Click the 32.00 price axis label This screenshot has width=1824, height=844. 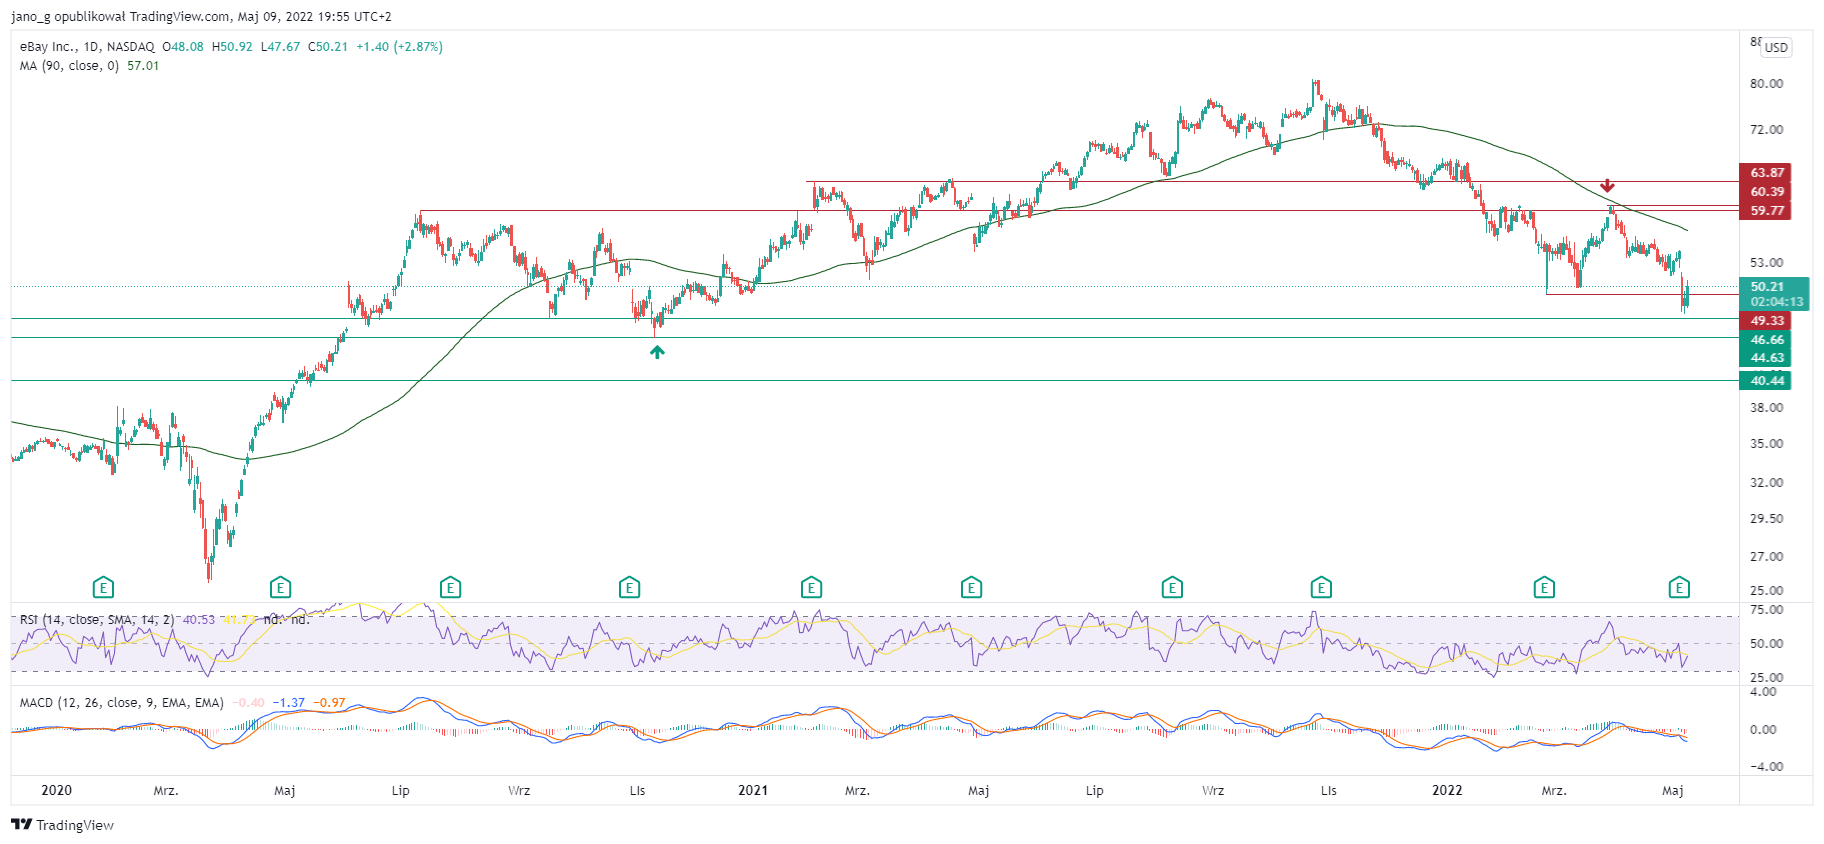(x=1766, y=483)
